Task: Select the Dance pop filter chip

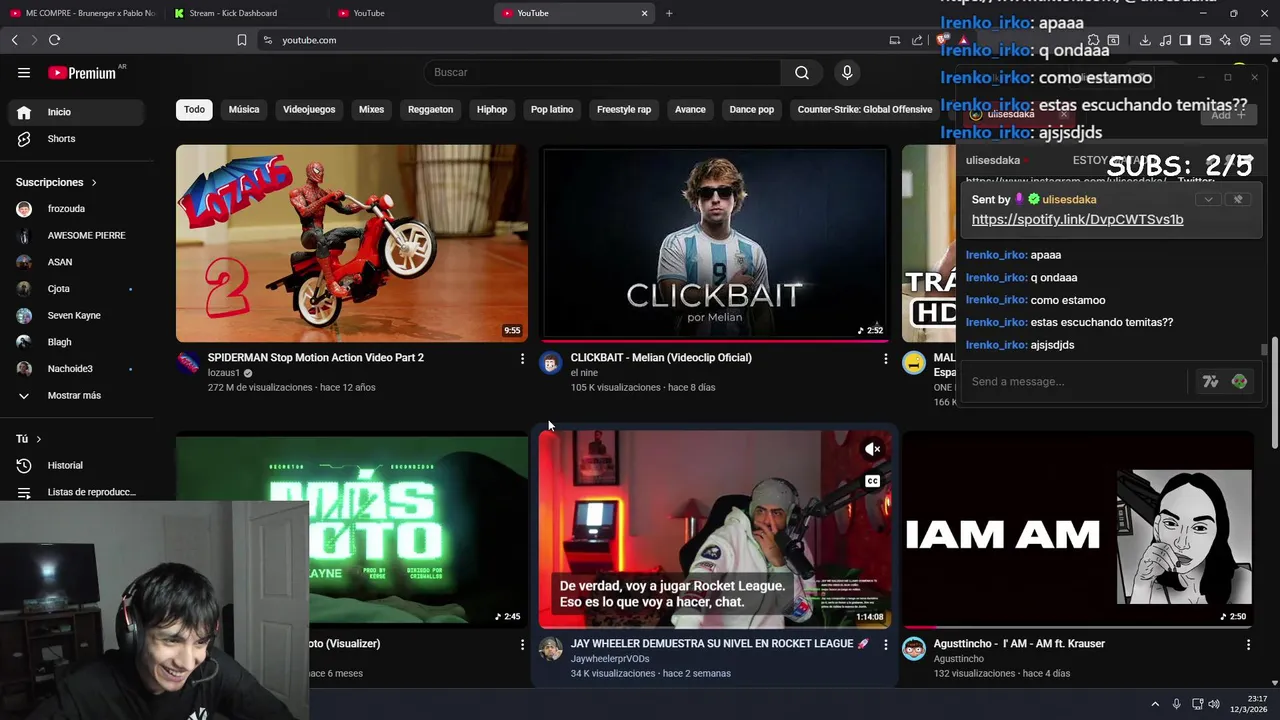Action: tap(752, 109)
